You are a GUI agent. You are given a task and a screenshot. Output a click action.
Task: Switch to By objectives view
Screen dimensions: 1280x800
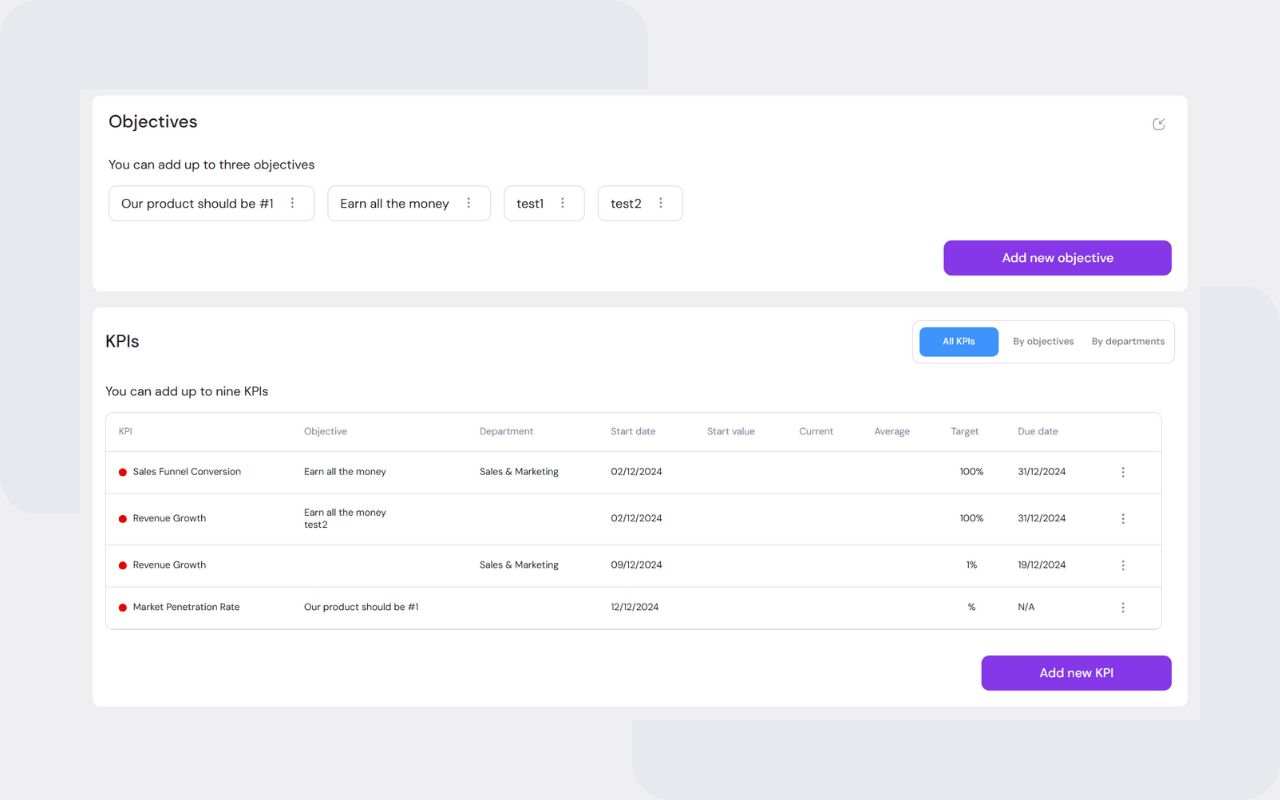coord(1043,342)
